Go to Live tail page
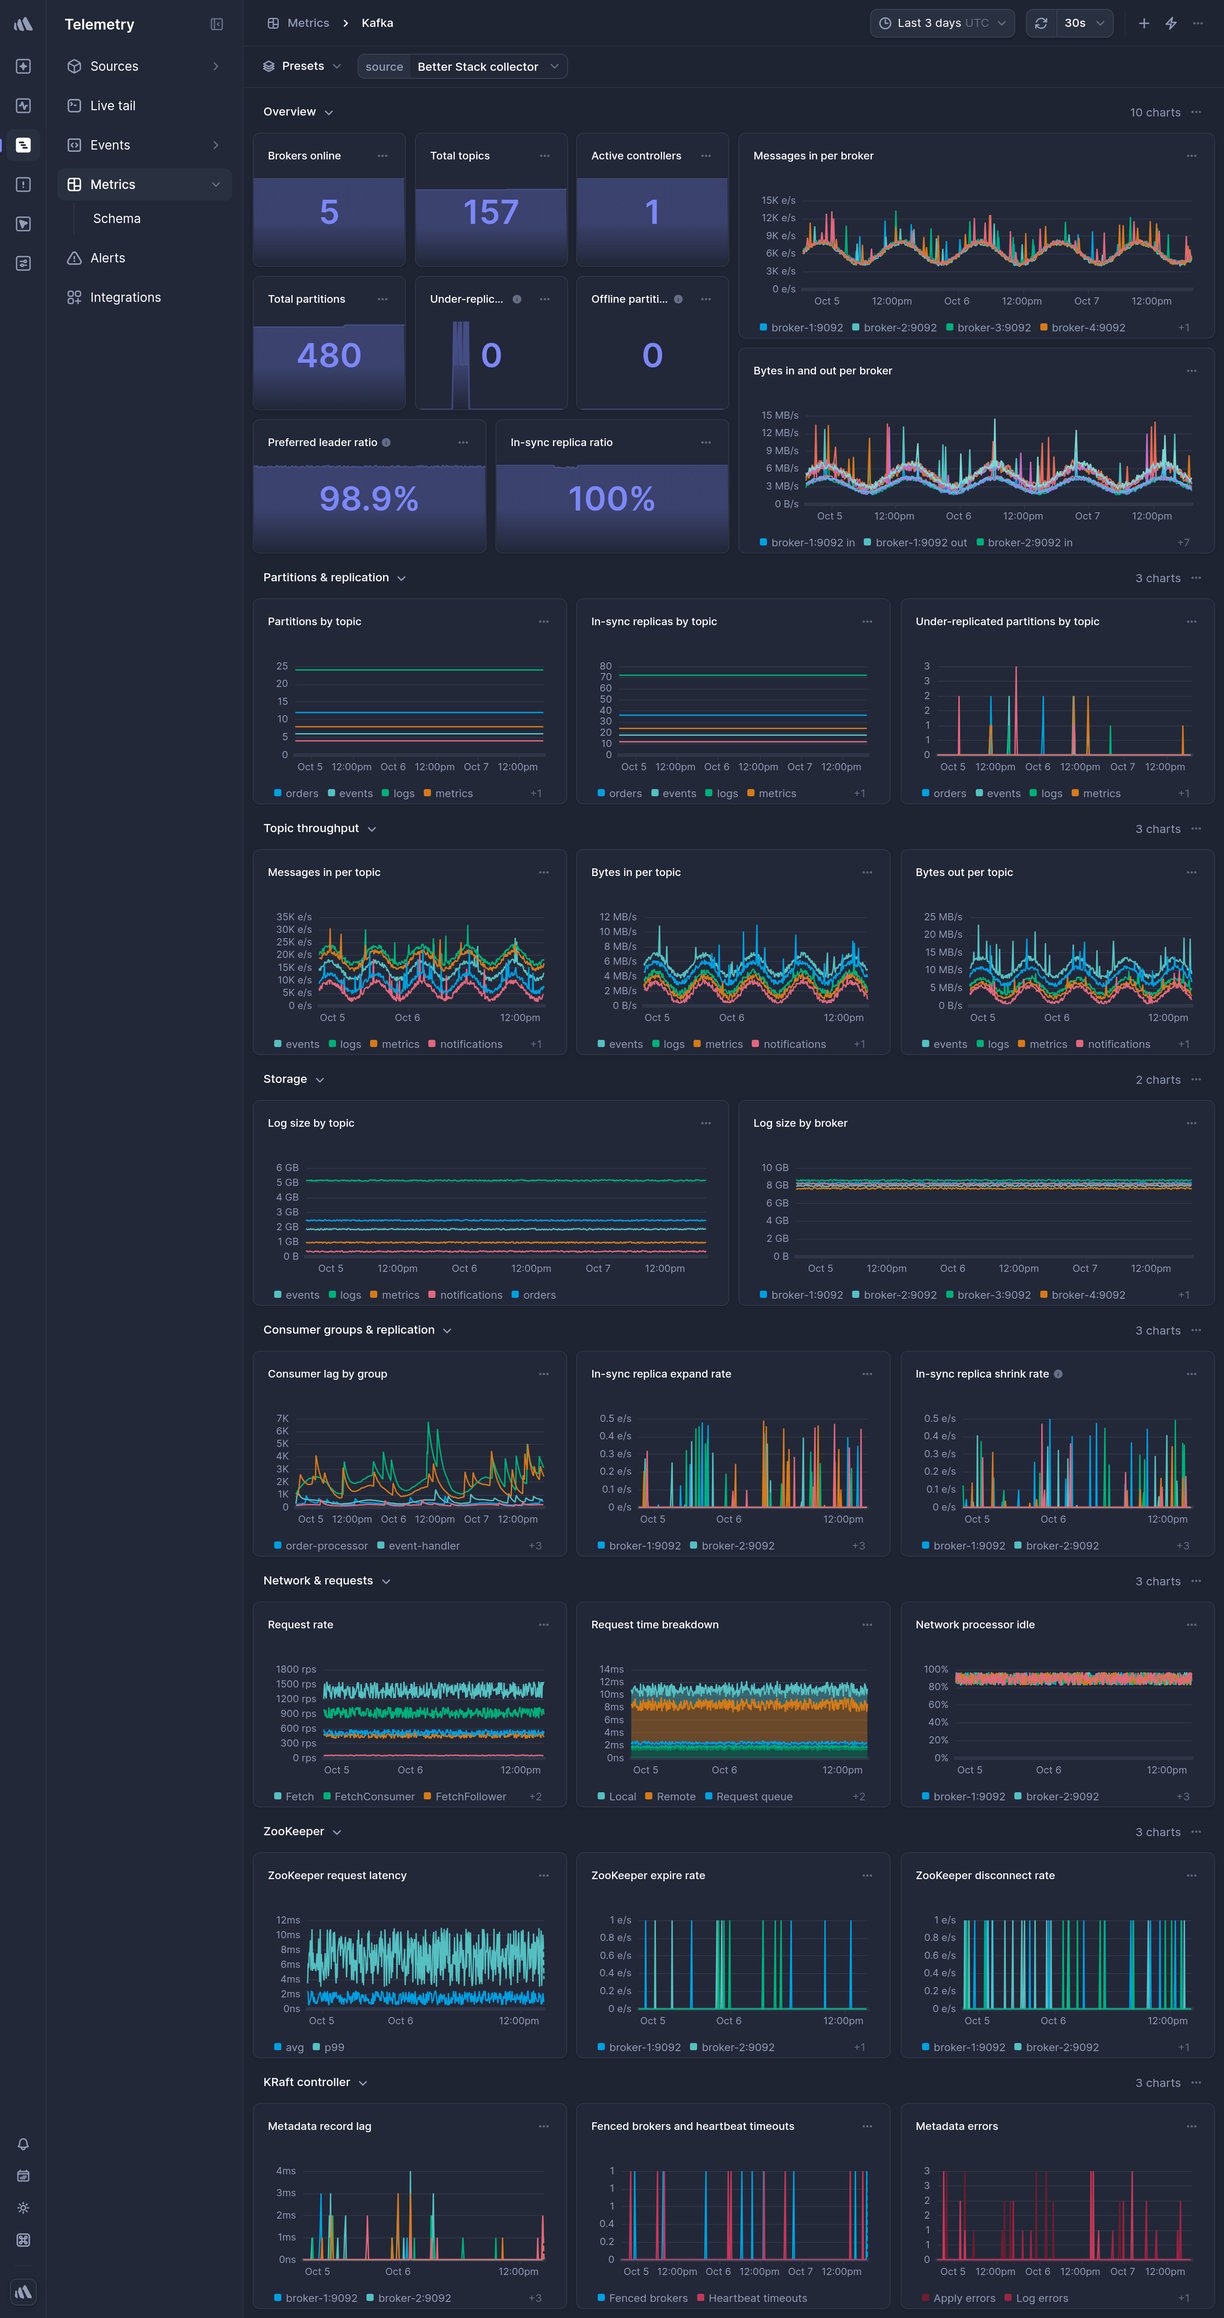The width and height of the screenshot is (1224, 2318). pyautogui.click(x=143, y=105)
